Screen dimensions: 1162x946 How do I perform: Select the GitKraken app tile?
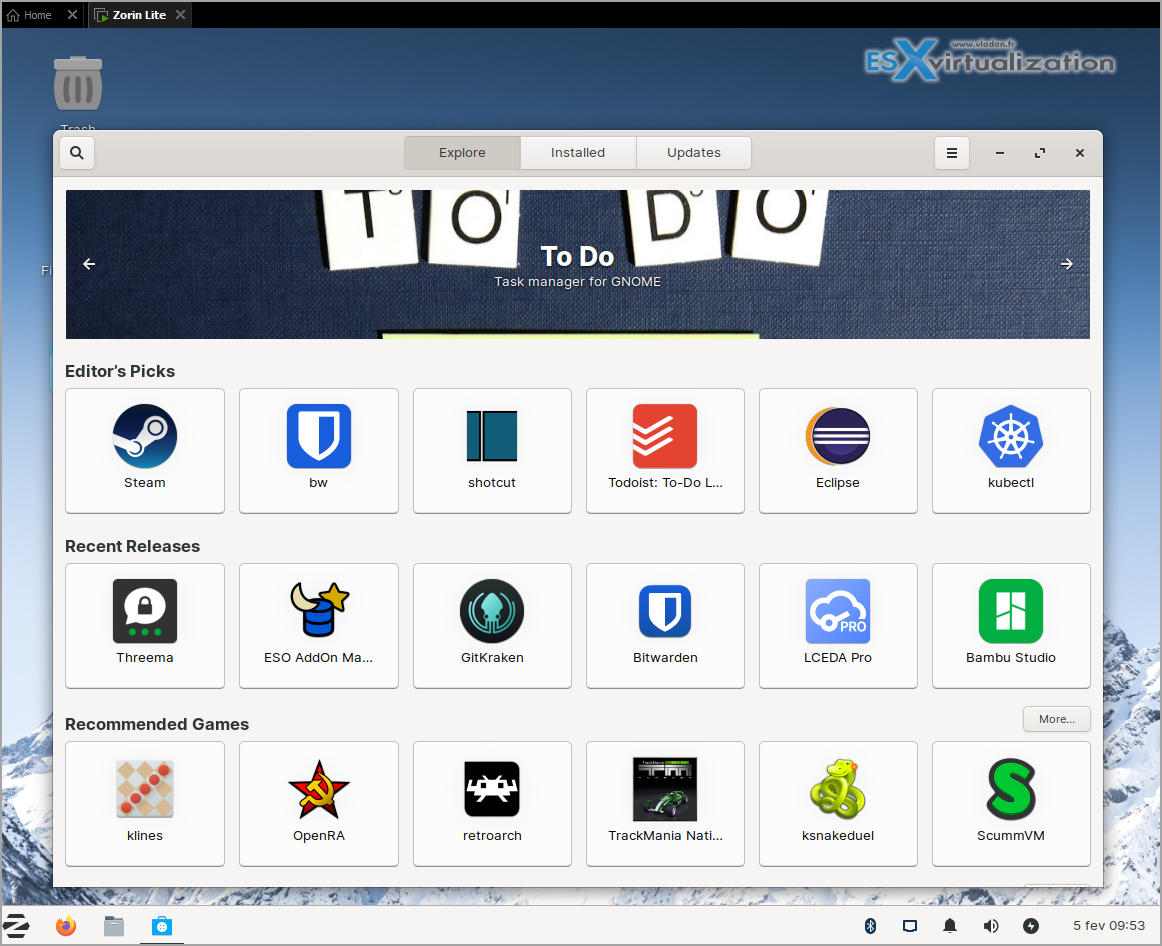pos(492,625)
